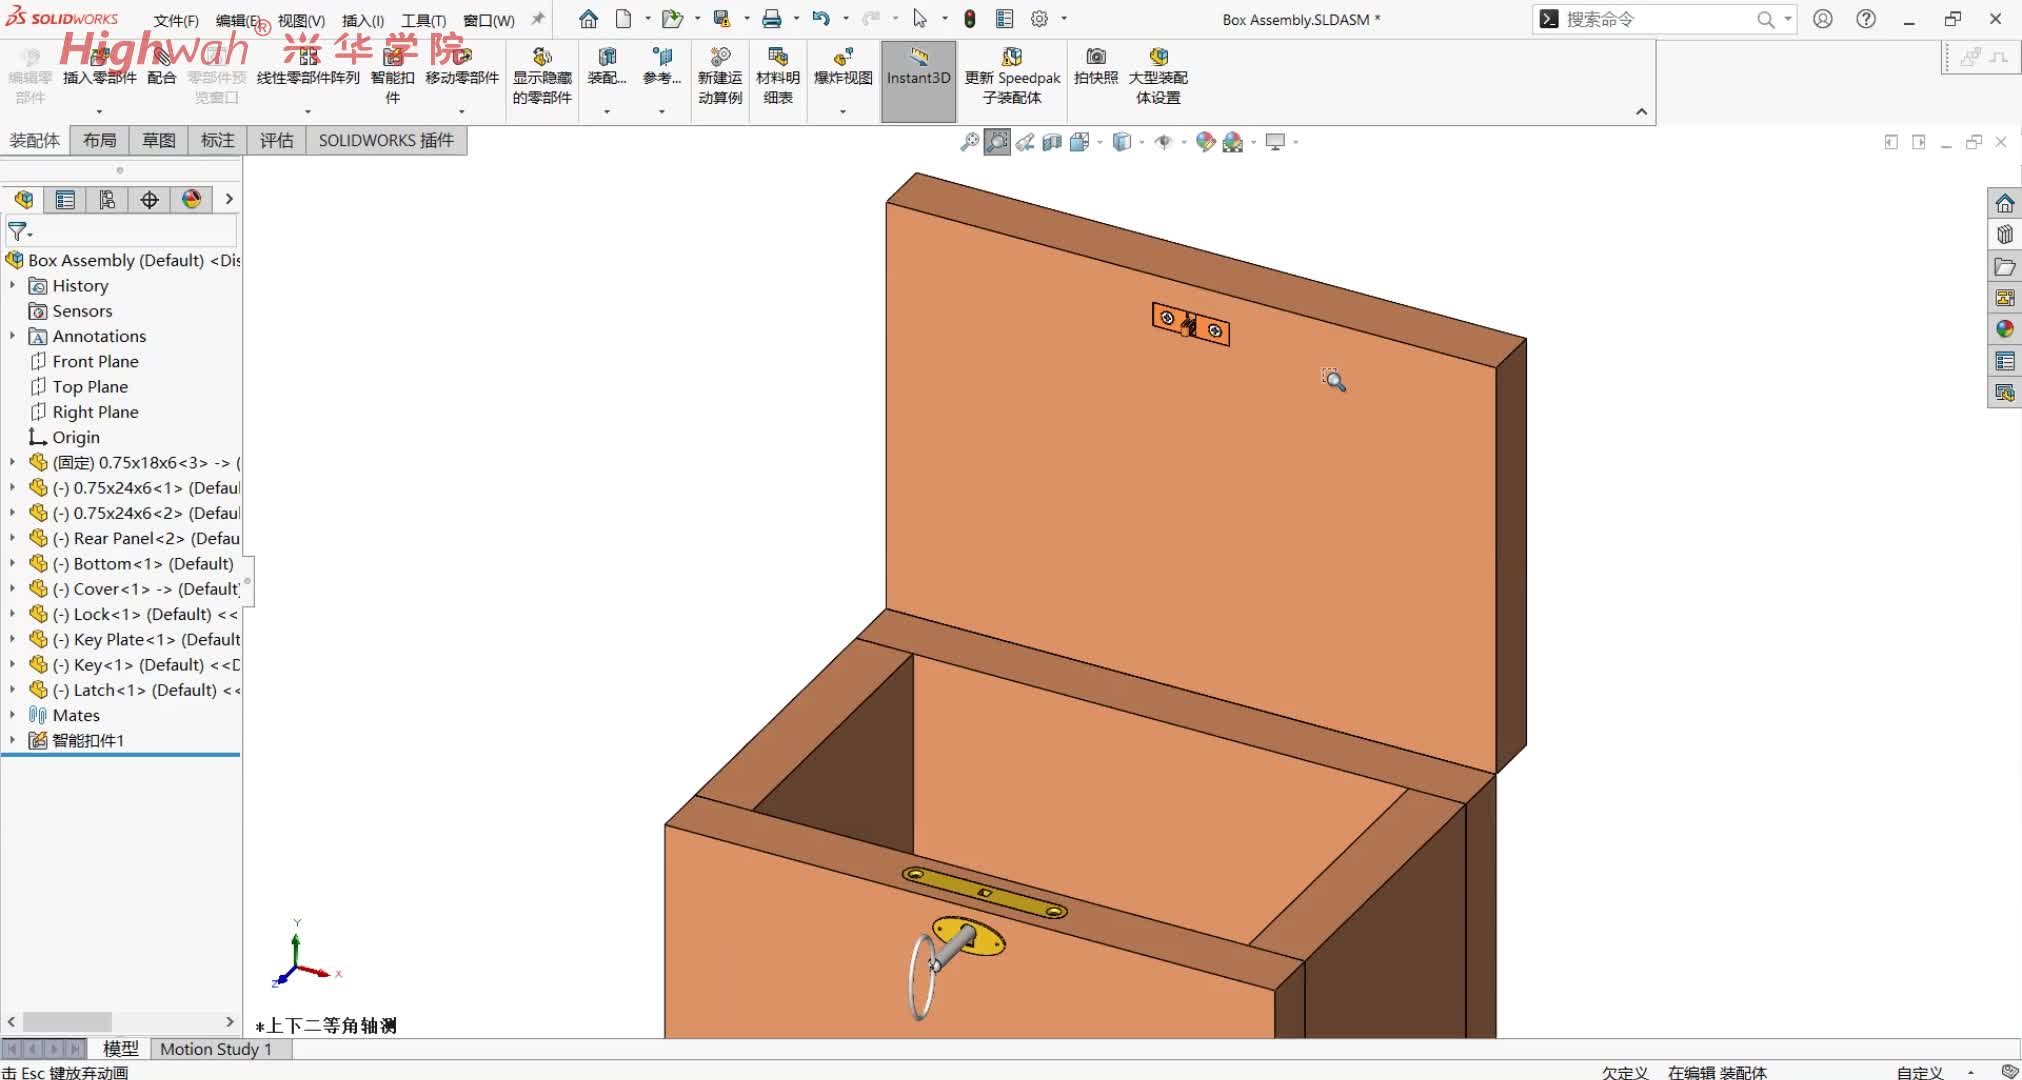
Task: Select Lock<1> in the feature tree
Action: (141, 614)
